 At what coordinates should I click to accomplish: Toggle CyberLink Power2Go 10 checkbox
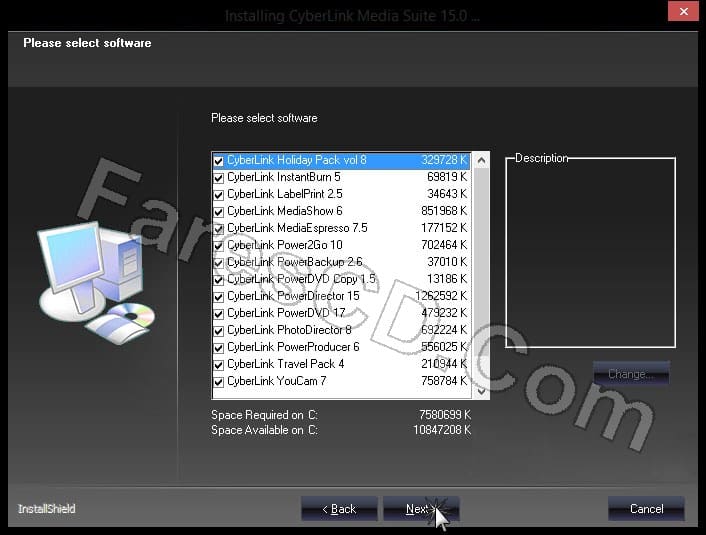coord(218,246)
